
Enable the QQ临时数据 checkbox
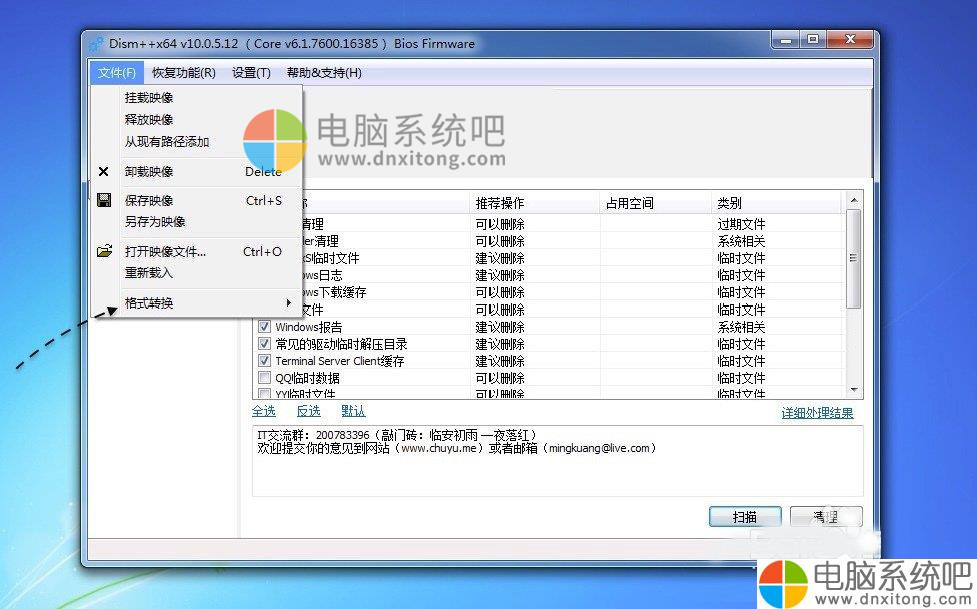(x=264, y=378)
